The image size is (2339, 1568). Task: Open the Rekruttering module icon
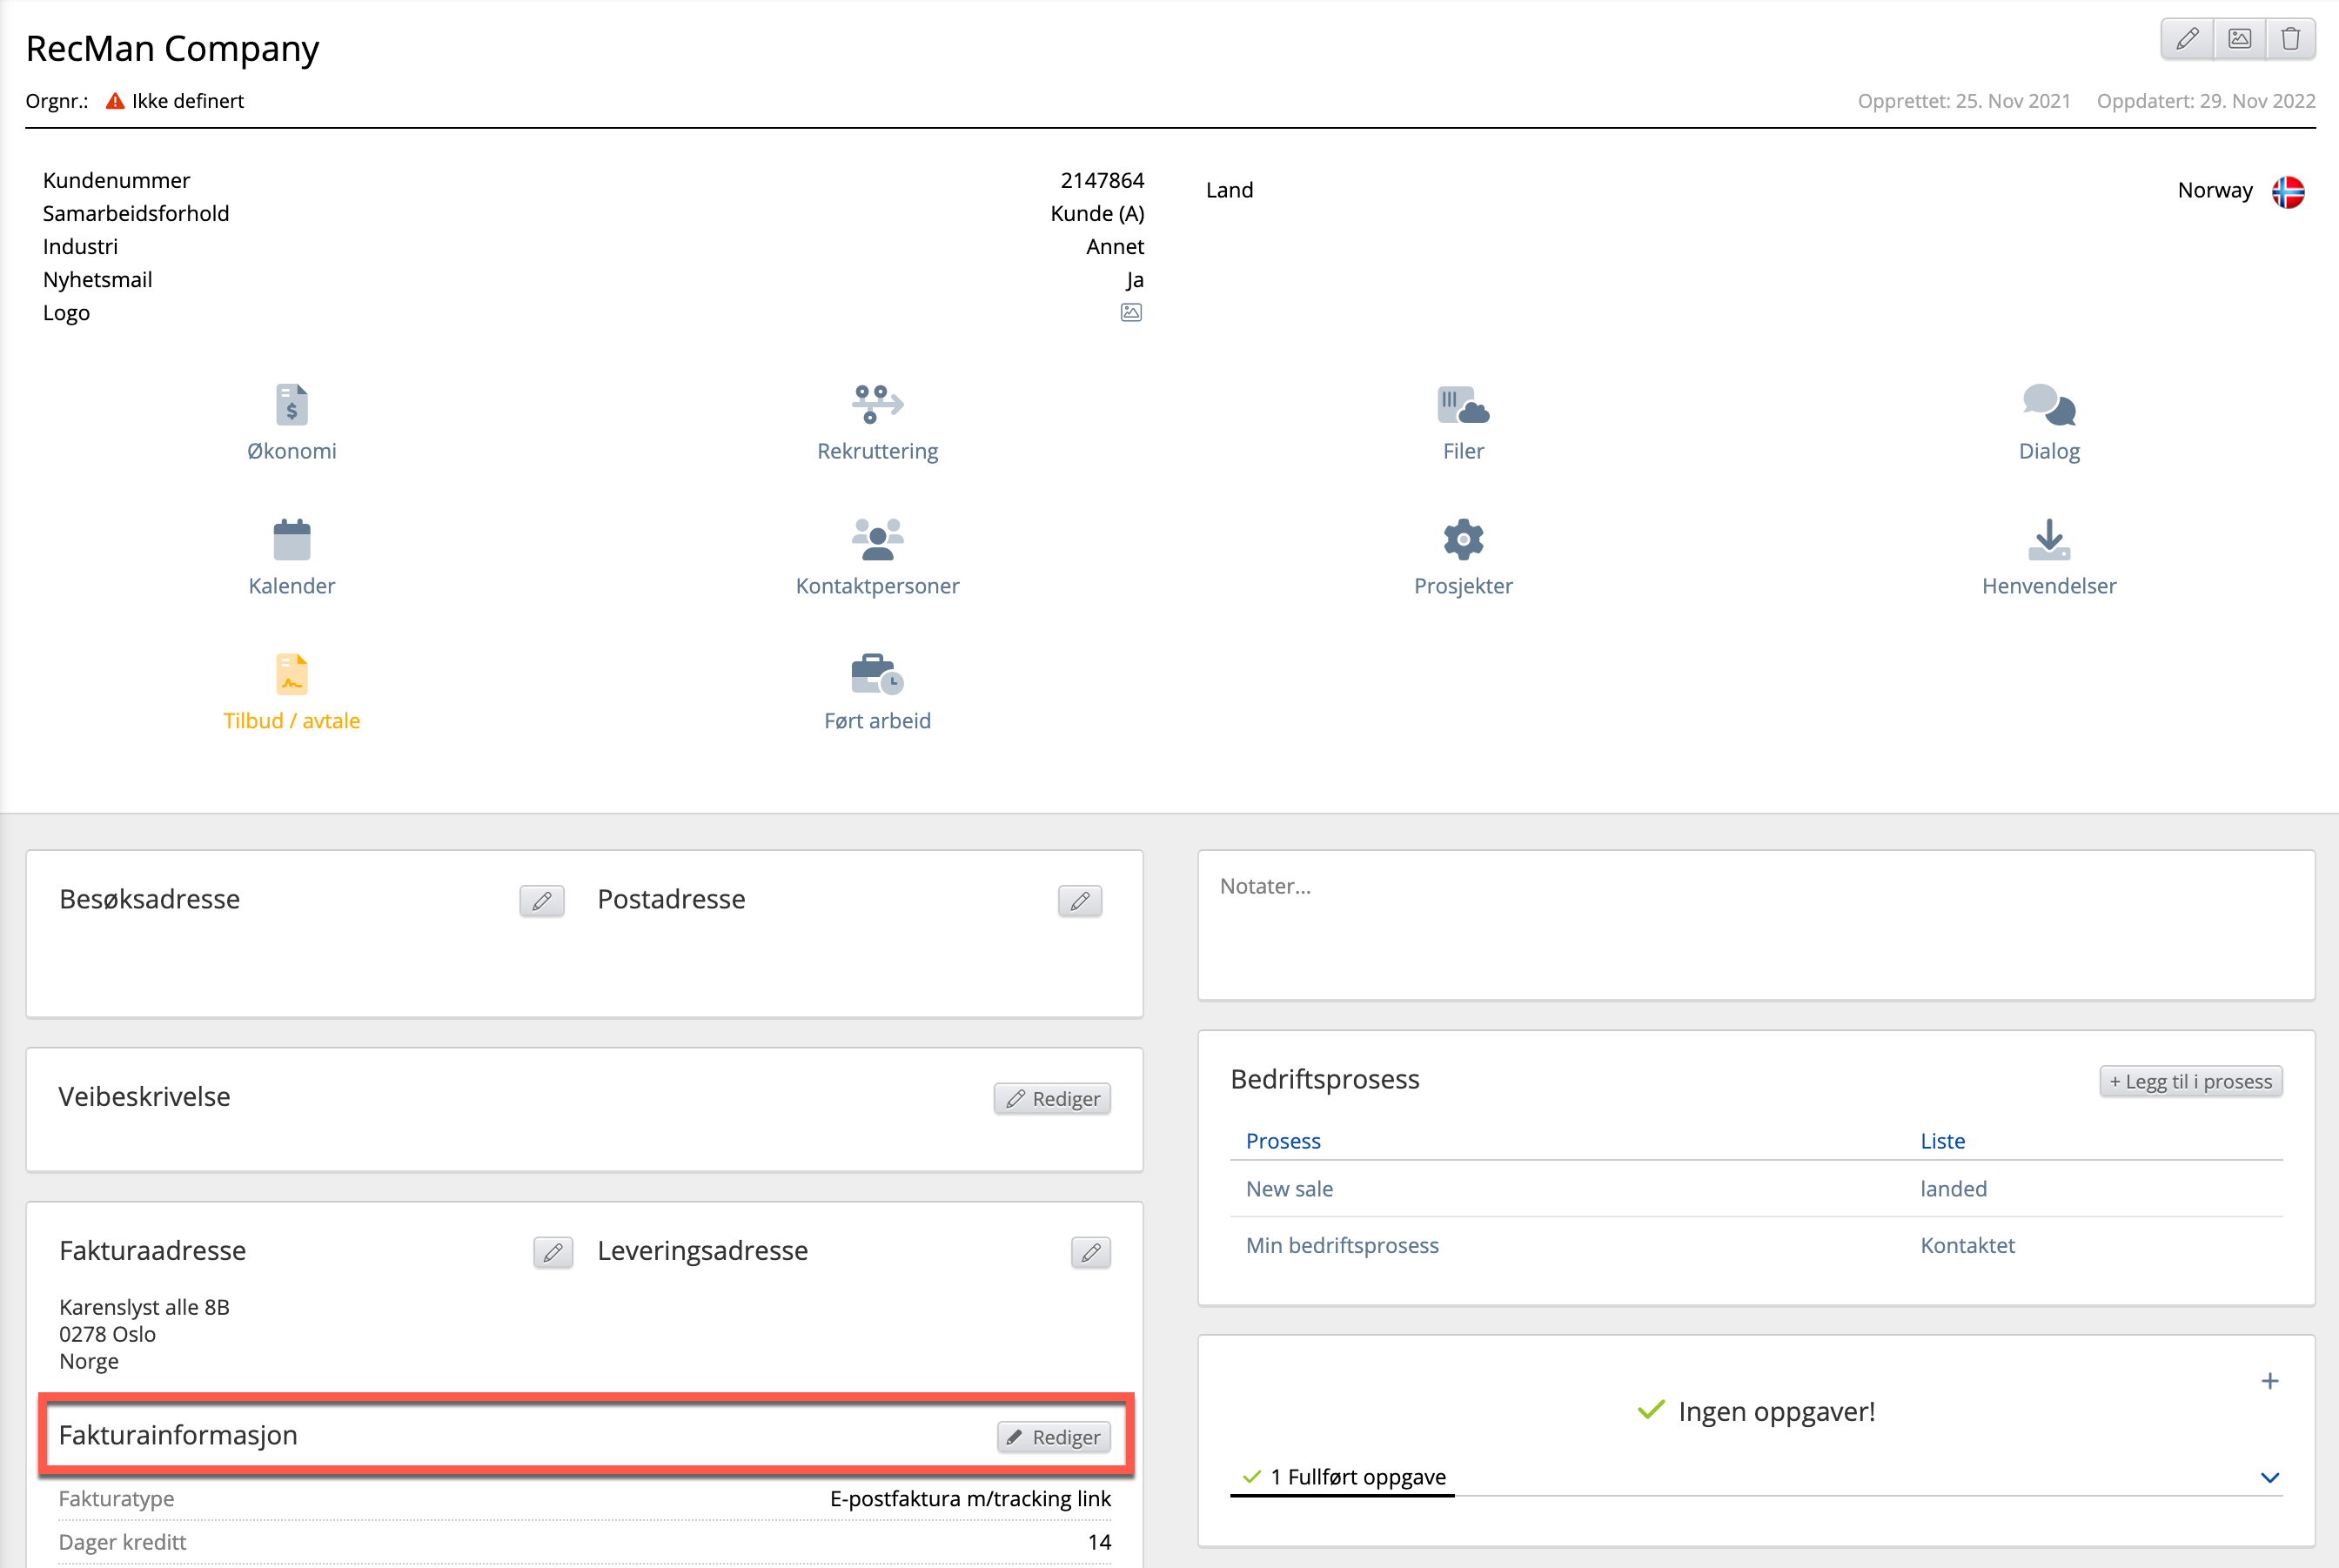[877, 405]
